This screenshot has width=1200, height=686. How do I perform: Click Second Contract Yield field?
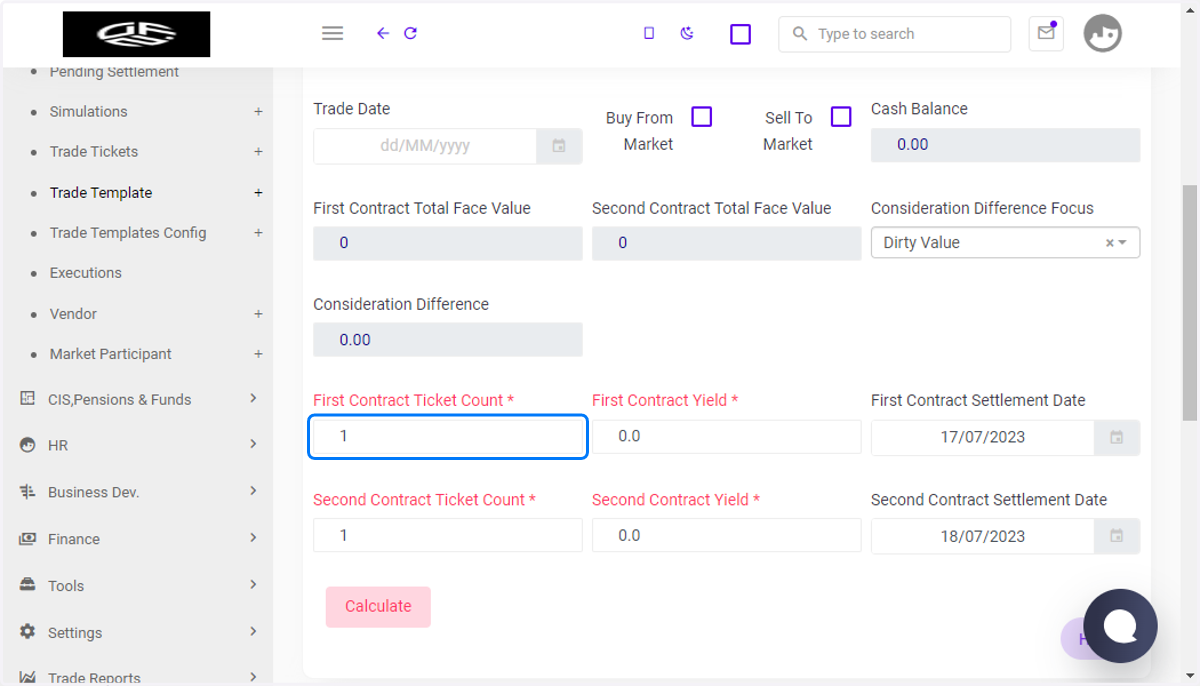tap(727, 536)
